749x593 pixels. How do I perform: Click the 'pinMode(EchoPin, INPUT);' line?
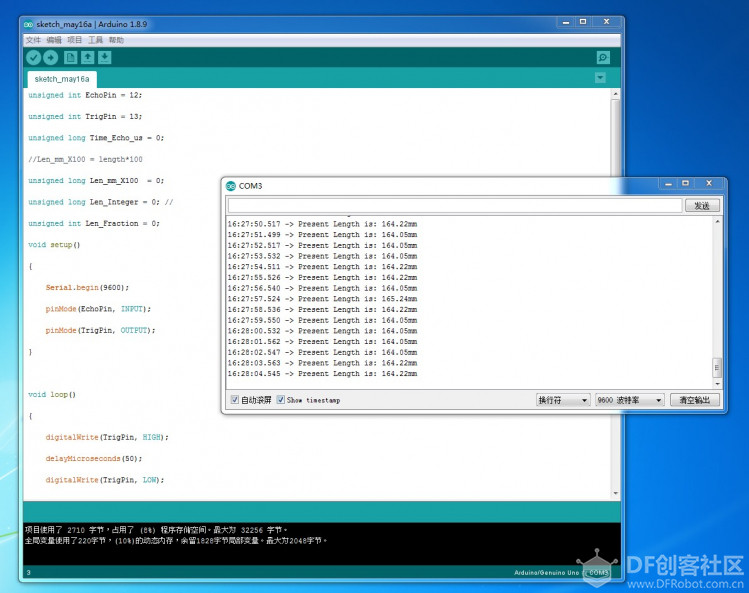pyautogui.click(x=98, y=309)
